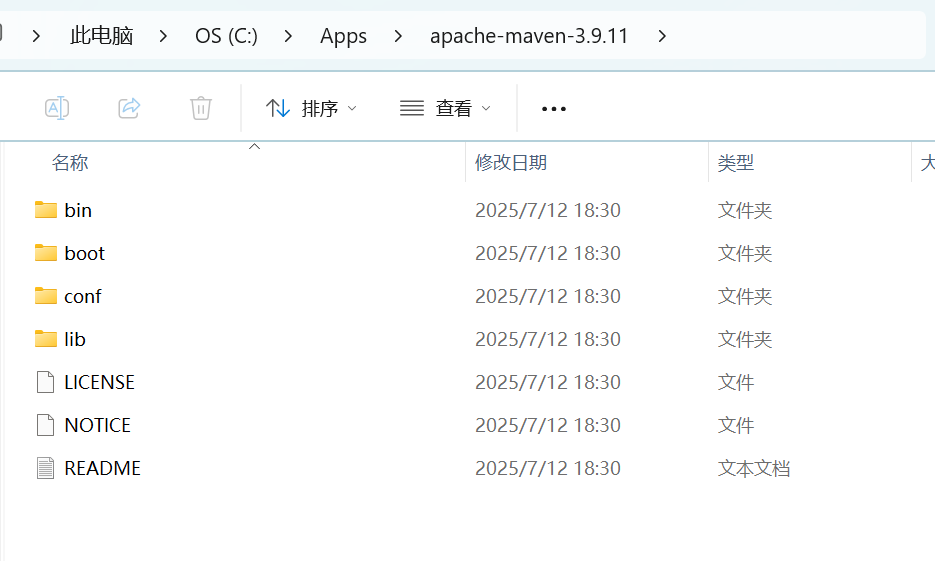The image size is (935, 561).
Task: Click the Share toolbar icon
Action: 129,109
